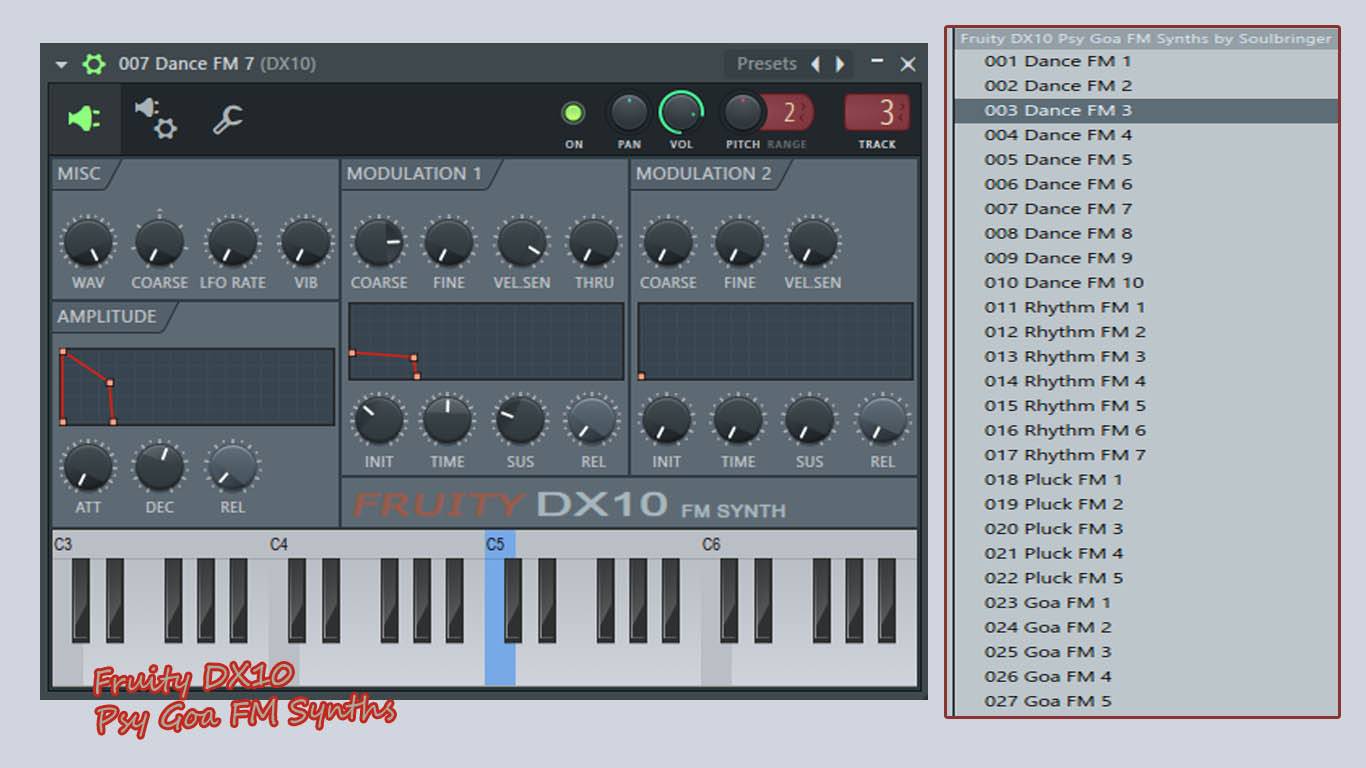Click Modulation 2 INIT knob
1366x768 pixels.
click(666, 421)
